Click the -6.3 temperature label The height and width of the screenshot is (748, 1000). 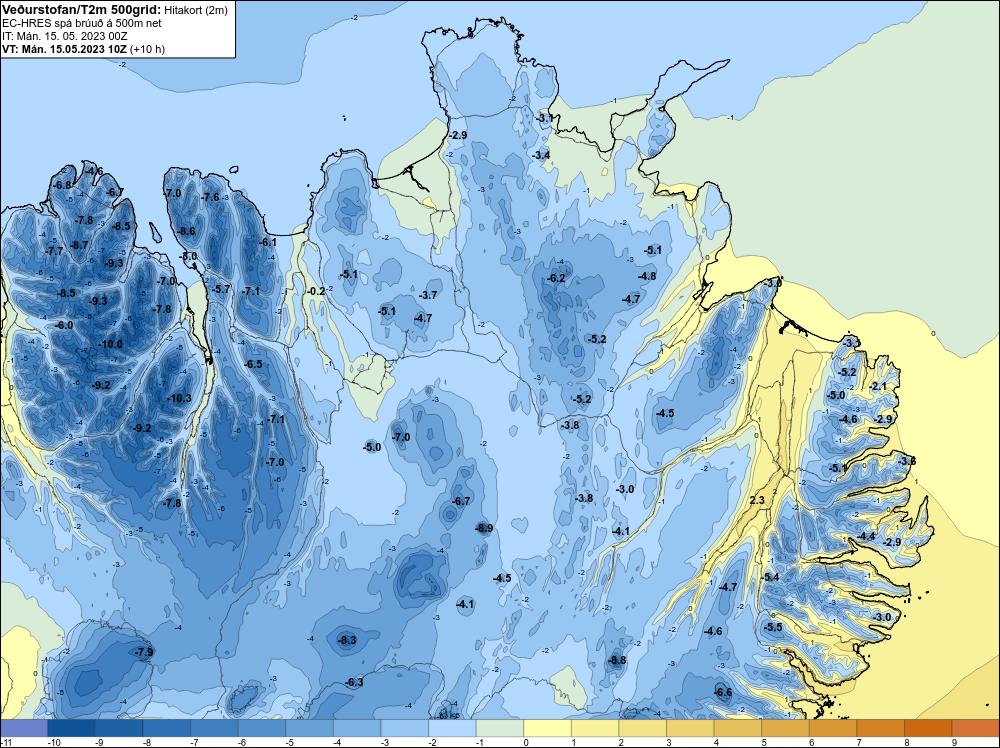click(354, 682)
